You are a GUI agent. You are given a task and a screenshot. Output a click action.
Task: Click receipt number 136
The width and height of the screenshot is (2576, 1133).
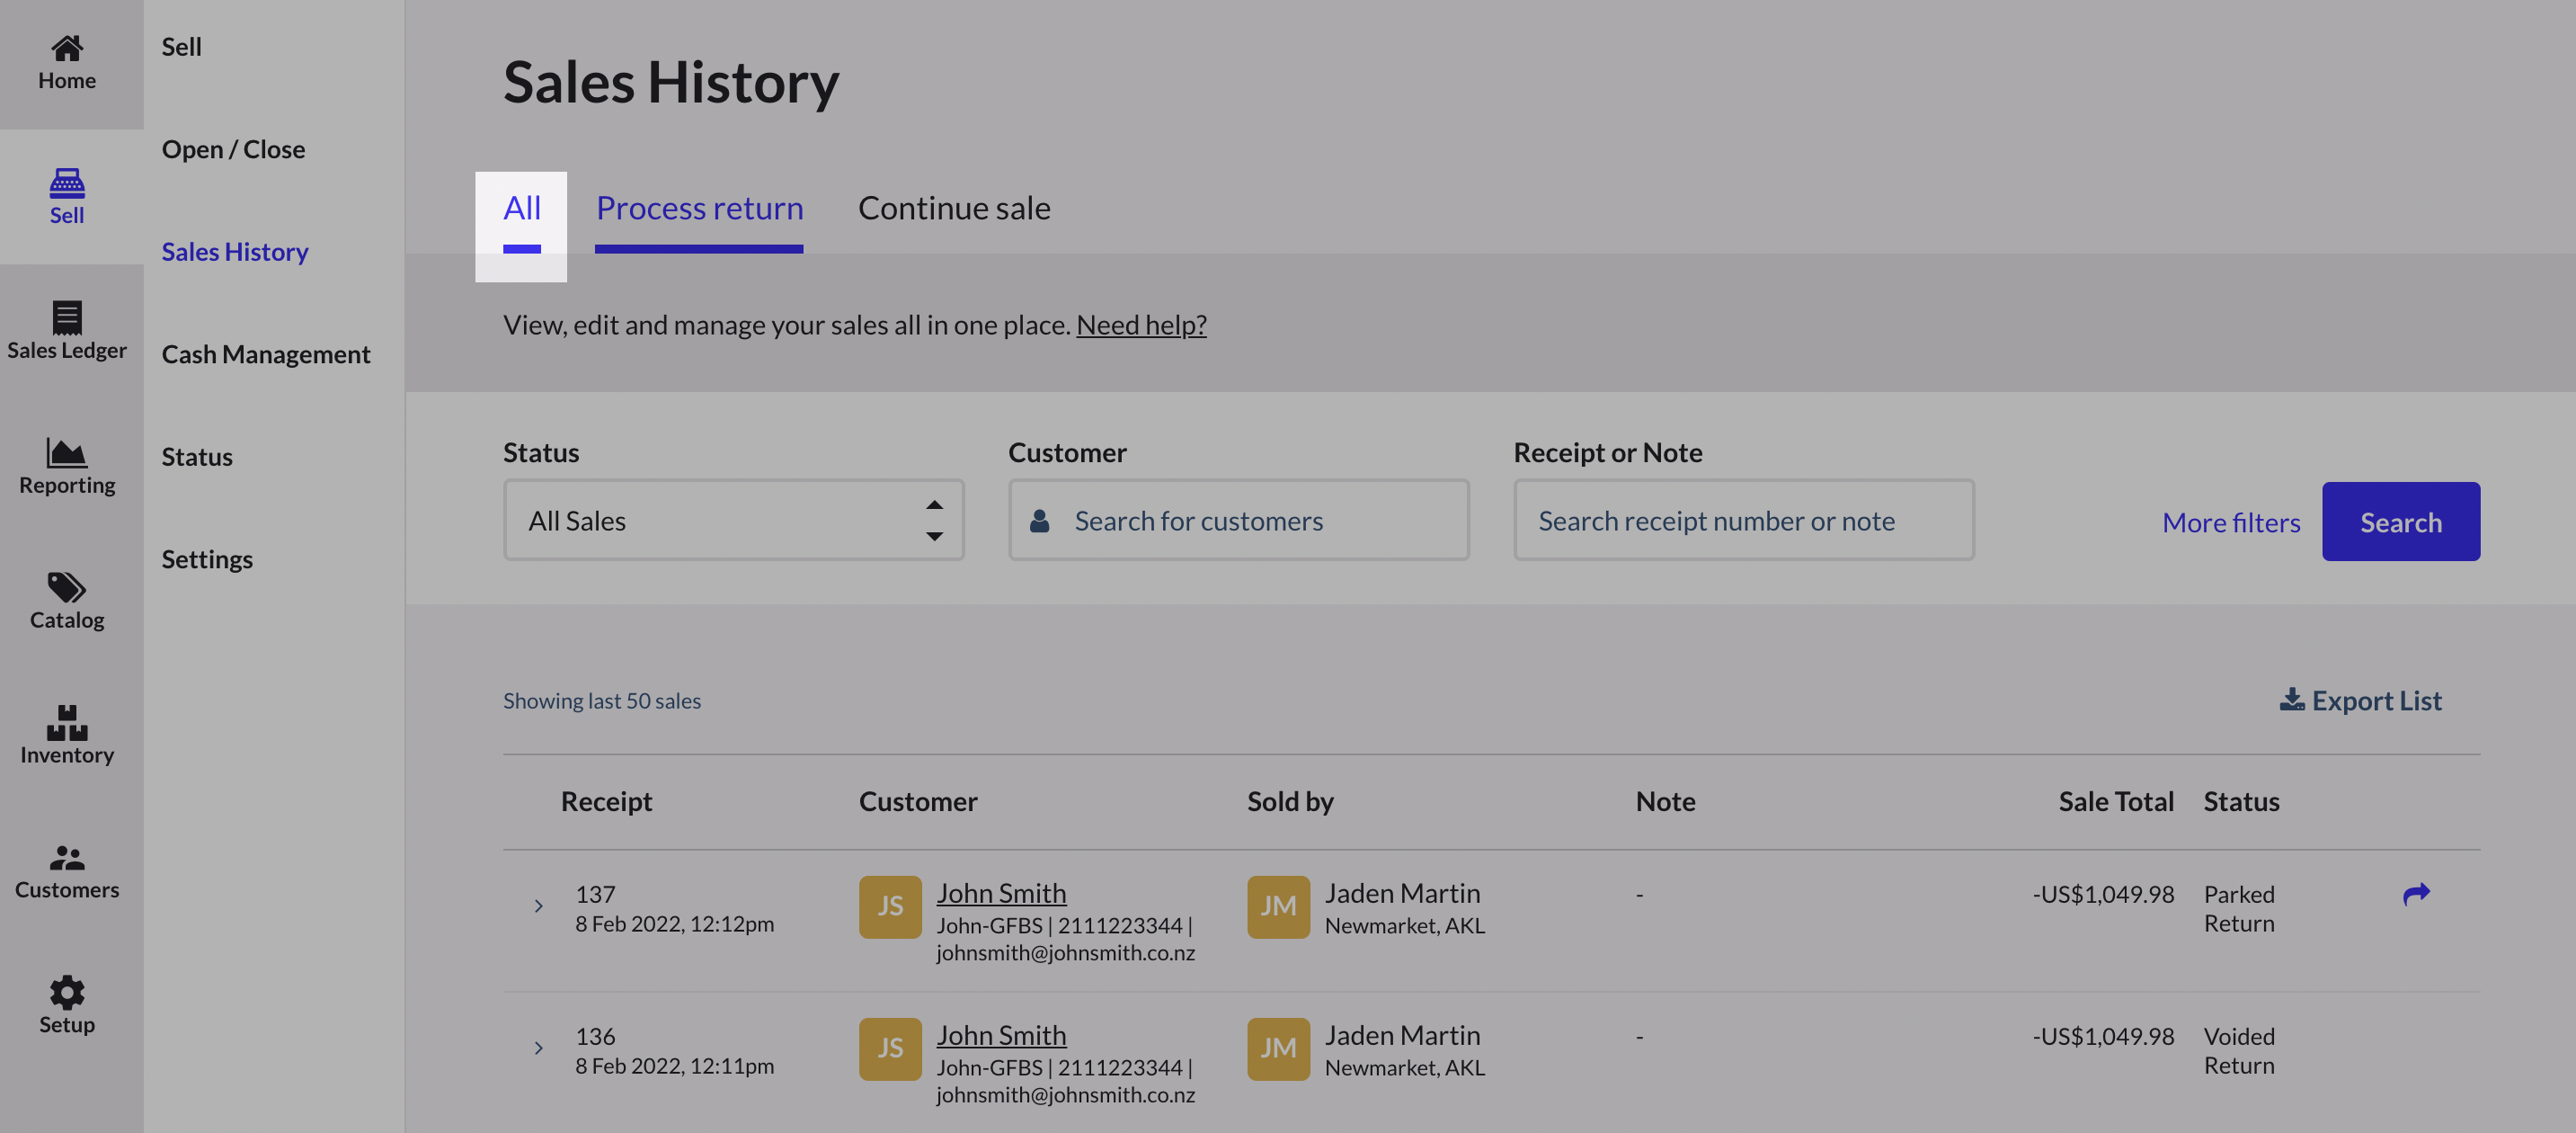[x=595, y=1036]
